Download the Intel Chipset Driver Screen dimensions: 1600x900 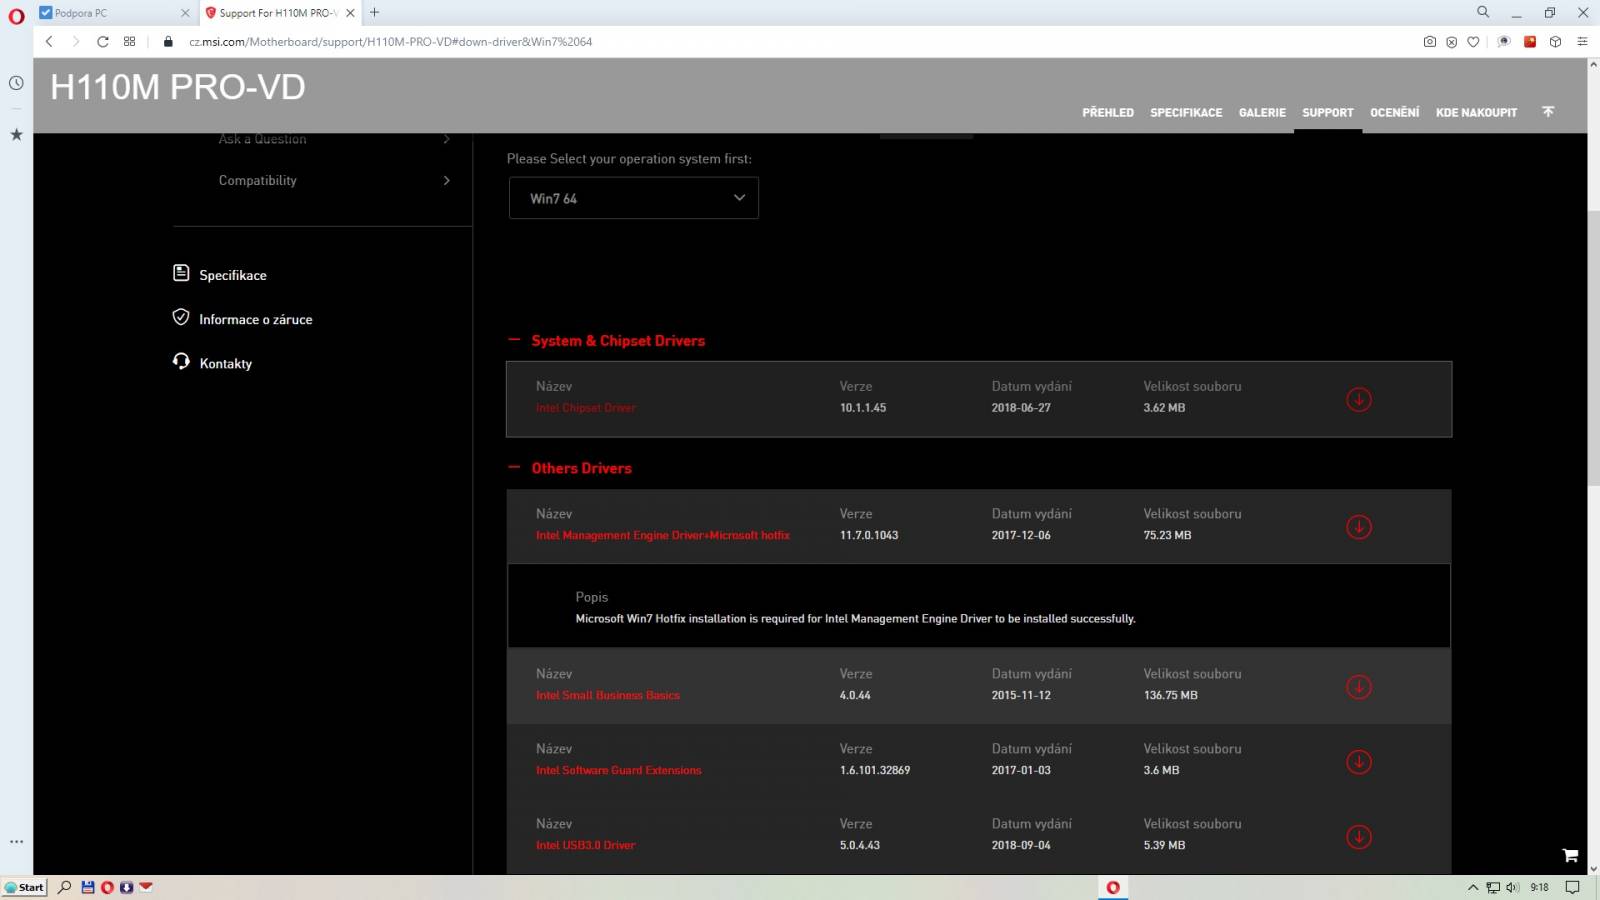(x=1358, y=399)
